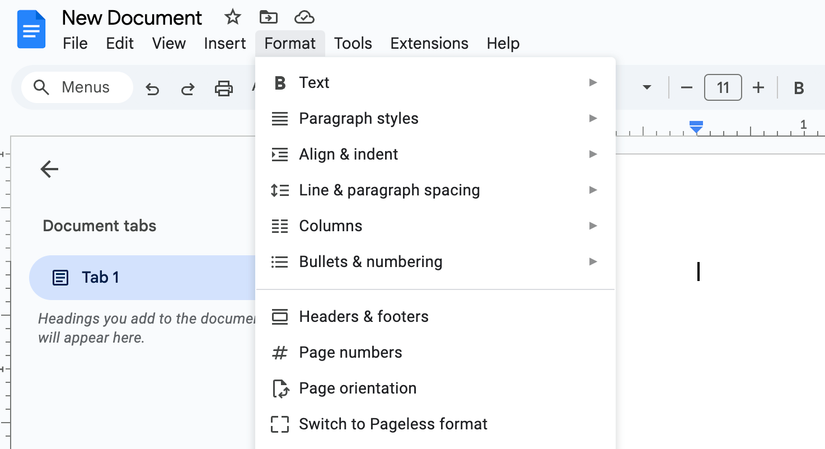Select Headers & footers option
This screenshot has height=449, width=825.
364,317
